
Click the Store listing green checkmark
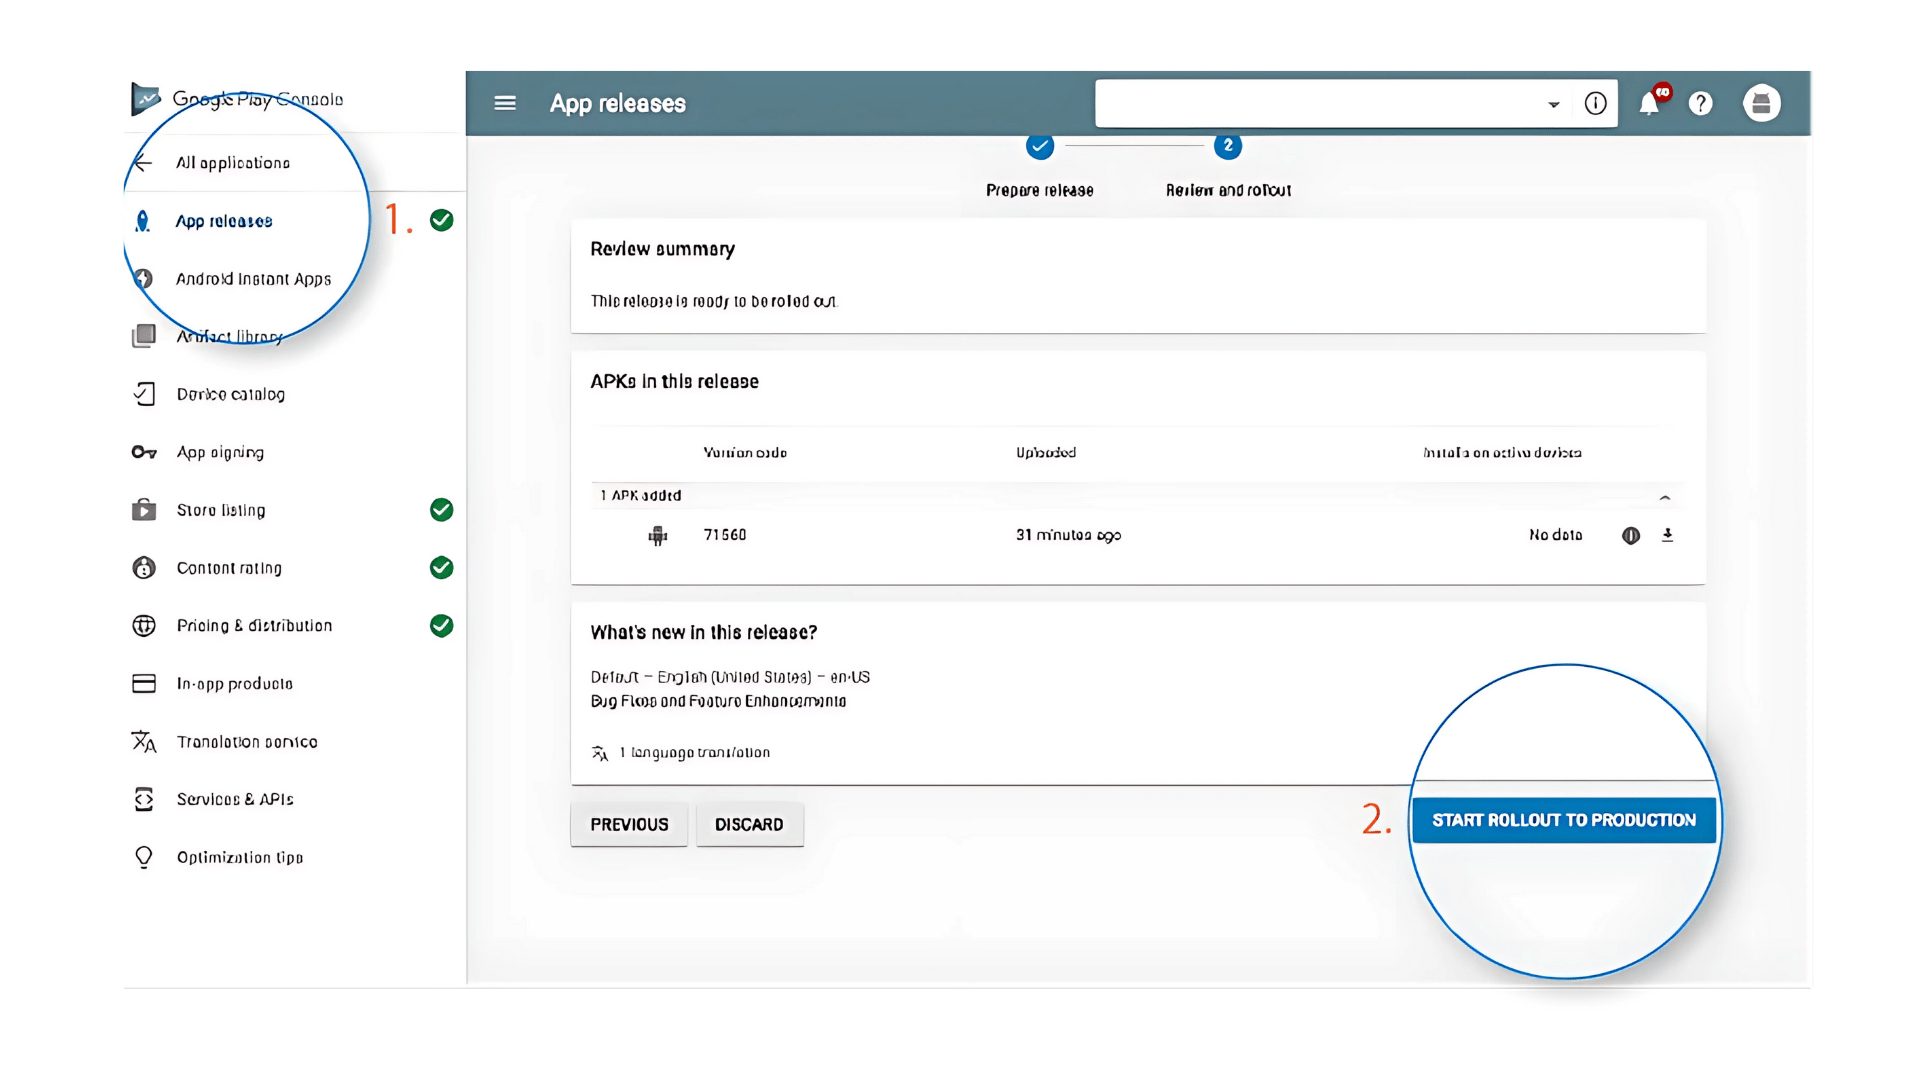pos(441,510)
